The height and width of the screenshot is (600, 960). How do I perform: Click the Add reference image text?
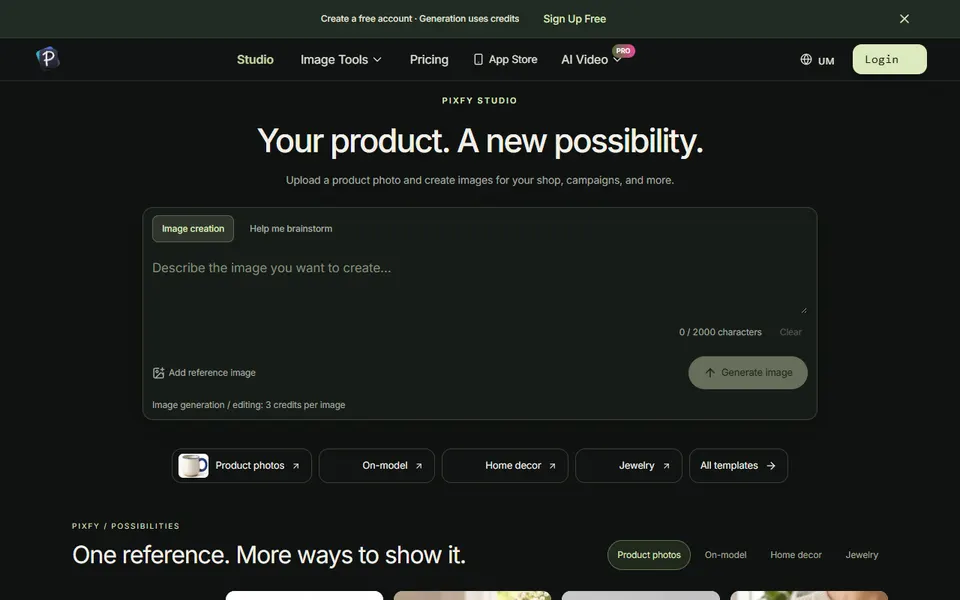pyautogui.click(x=212, y=373)
